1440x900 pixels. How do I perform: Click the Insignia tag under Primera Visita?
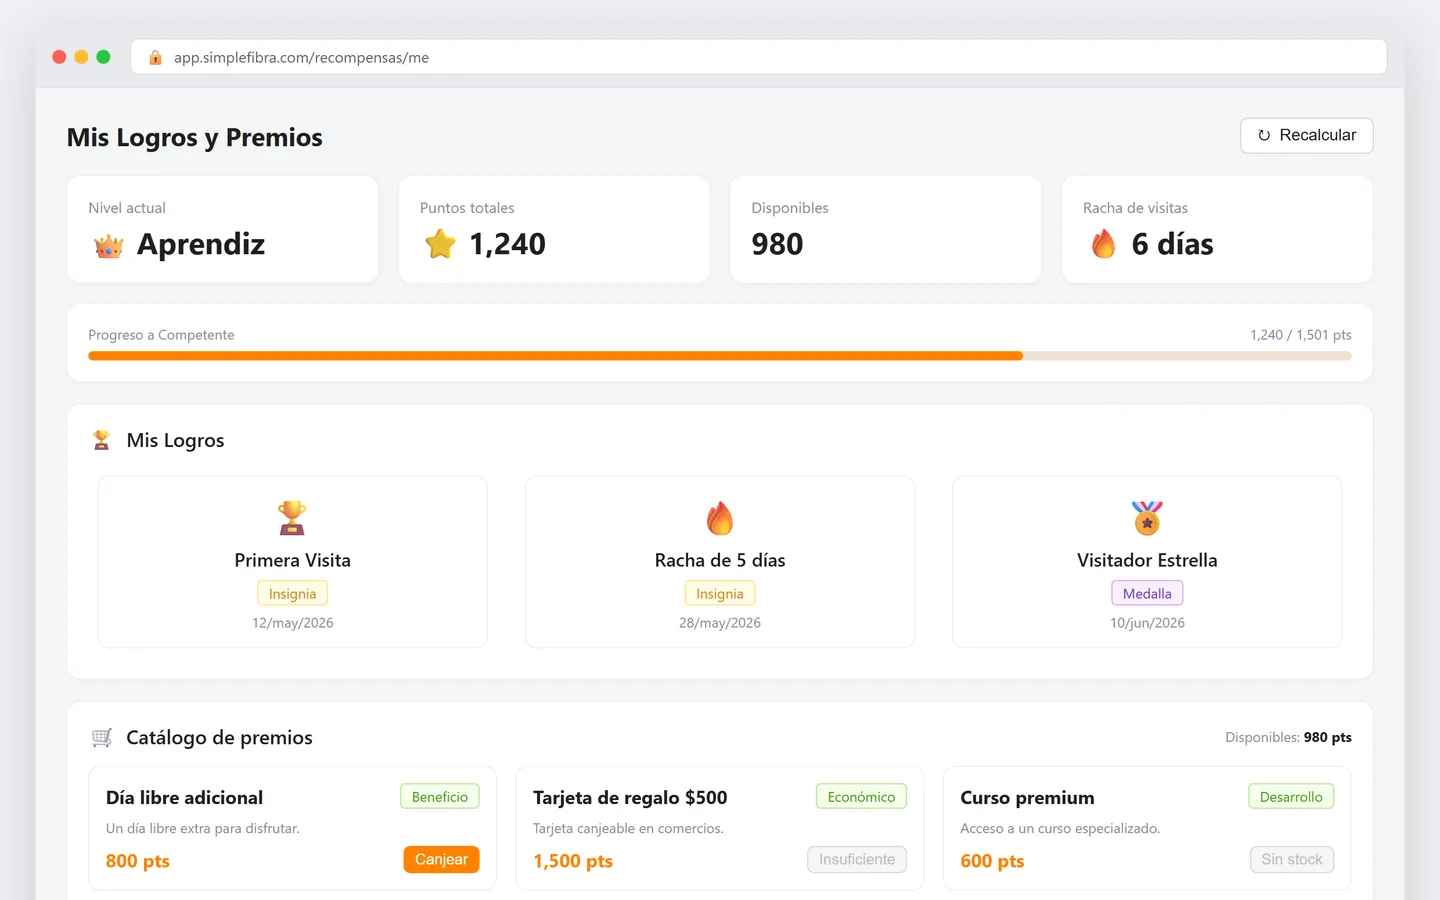pos(292,593)
